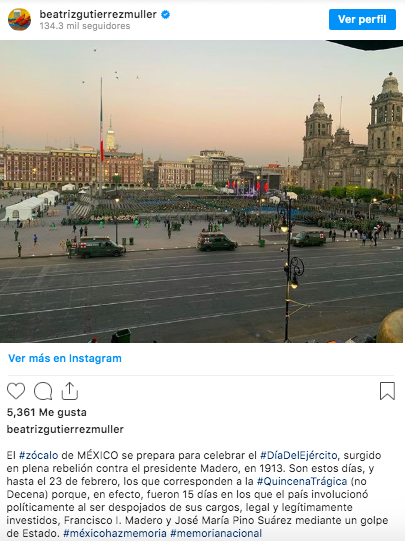Open Ver más en Instagram link

click(x=65, y=358)
